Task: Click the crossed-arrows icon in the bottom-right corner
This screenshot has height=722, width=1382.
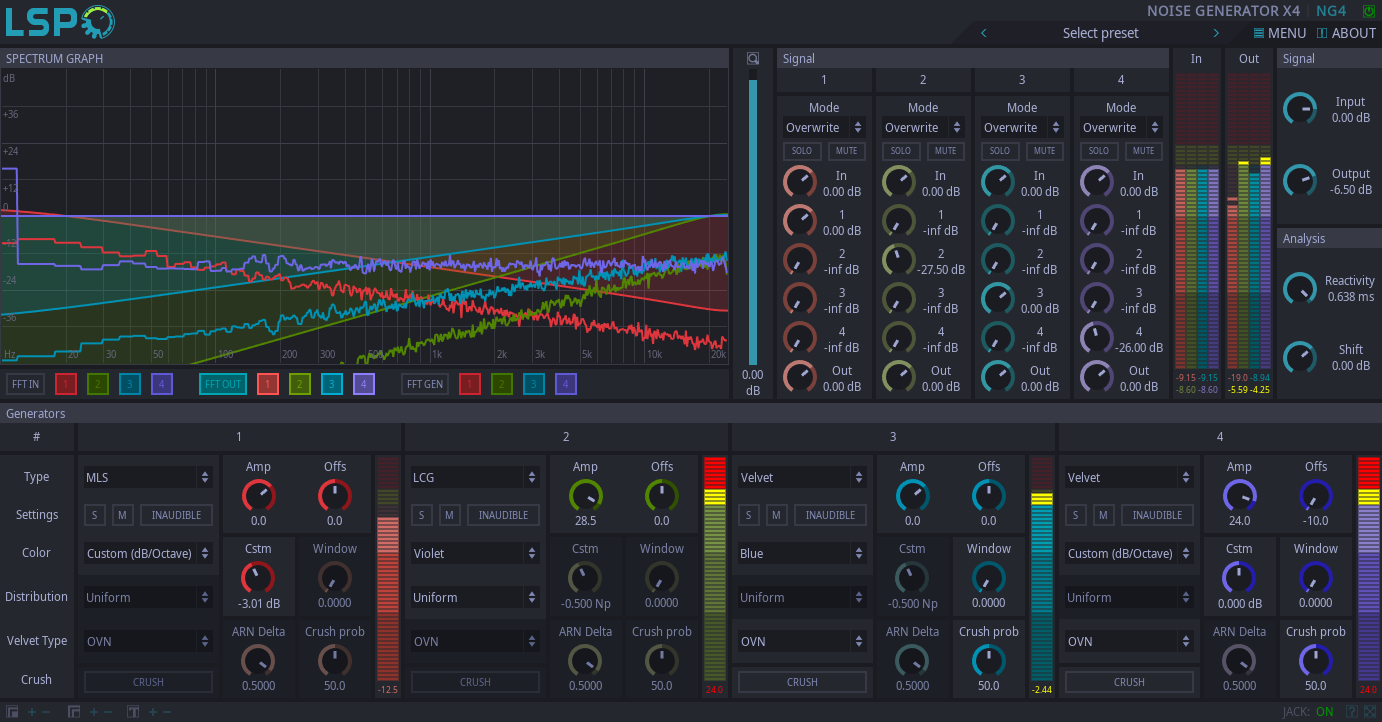Action: (x=1369, y=712)
